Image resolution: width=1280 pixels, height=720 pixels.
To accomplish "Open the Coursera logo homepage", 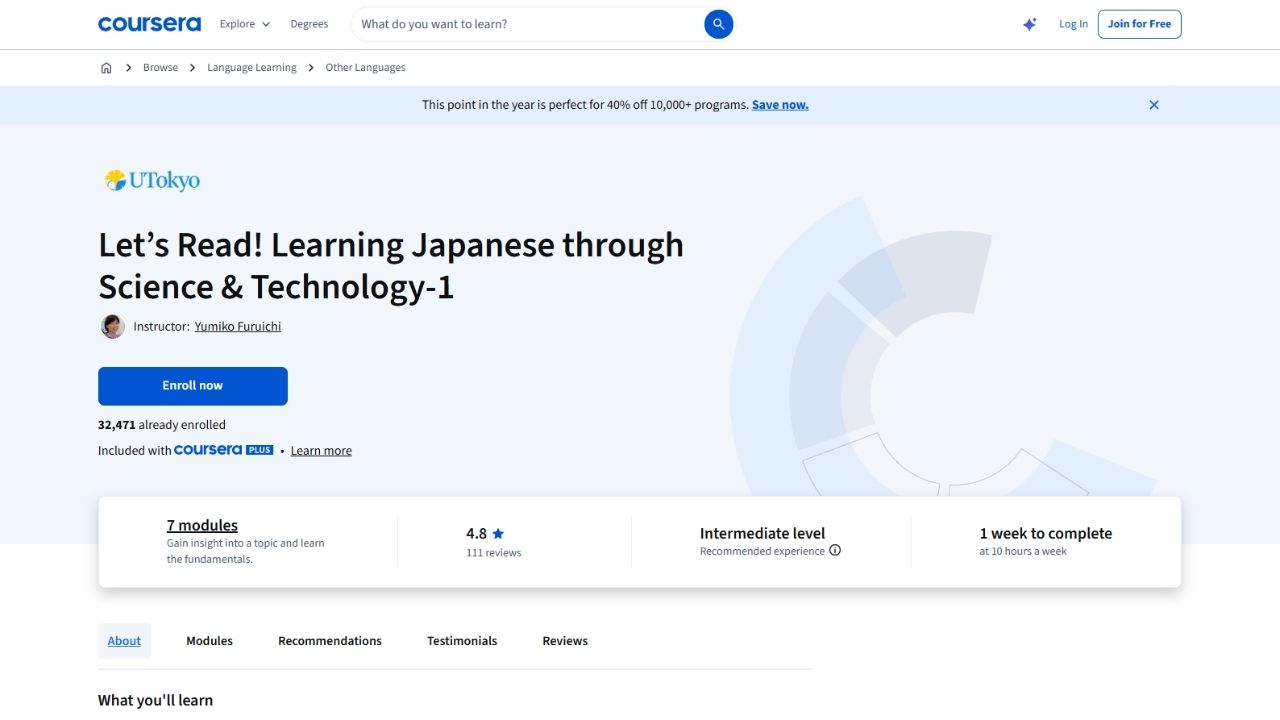I will tap(149, 24).
